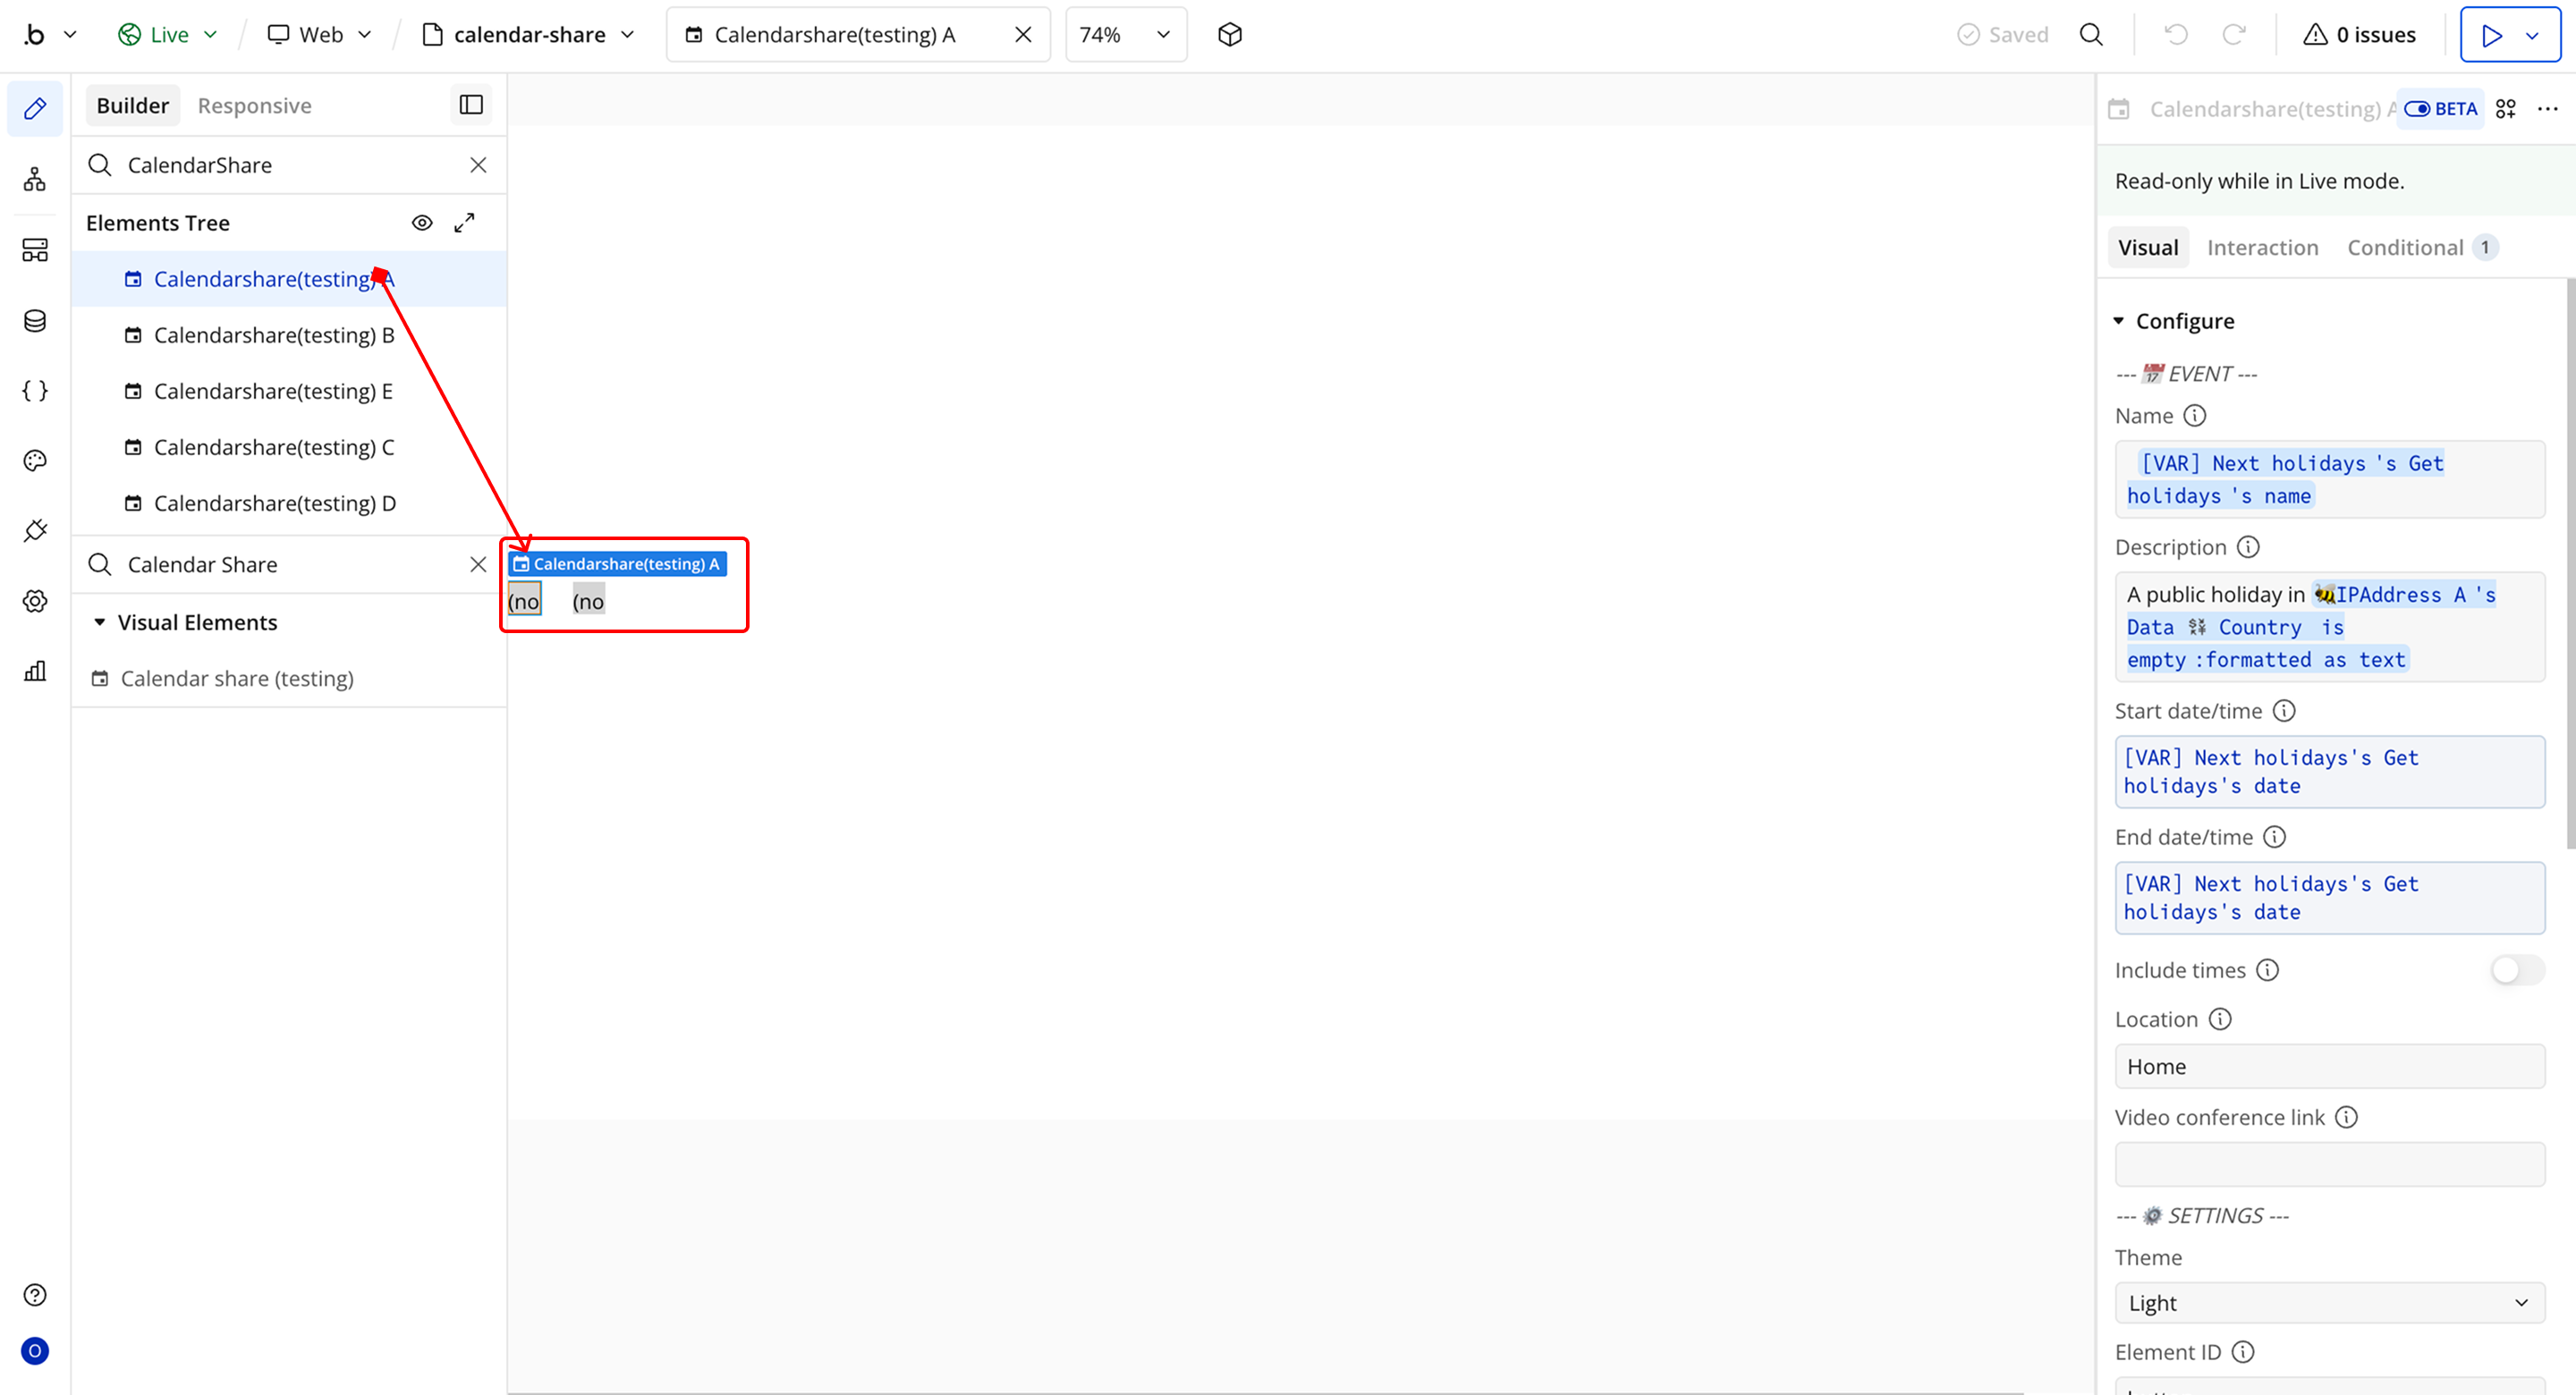Enable the Include times switch
Image resolution: width=2576 pixels, height=1395 pixels.
coord(2516,970)
